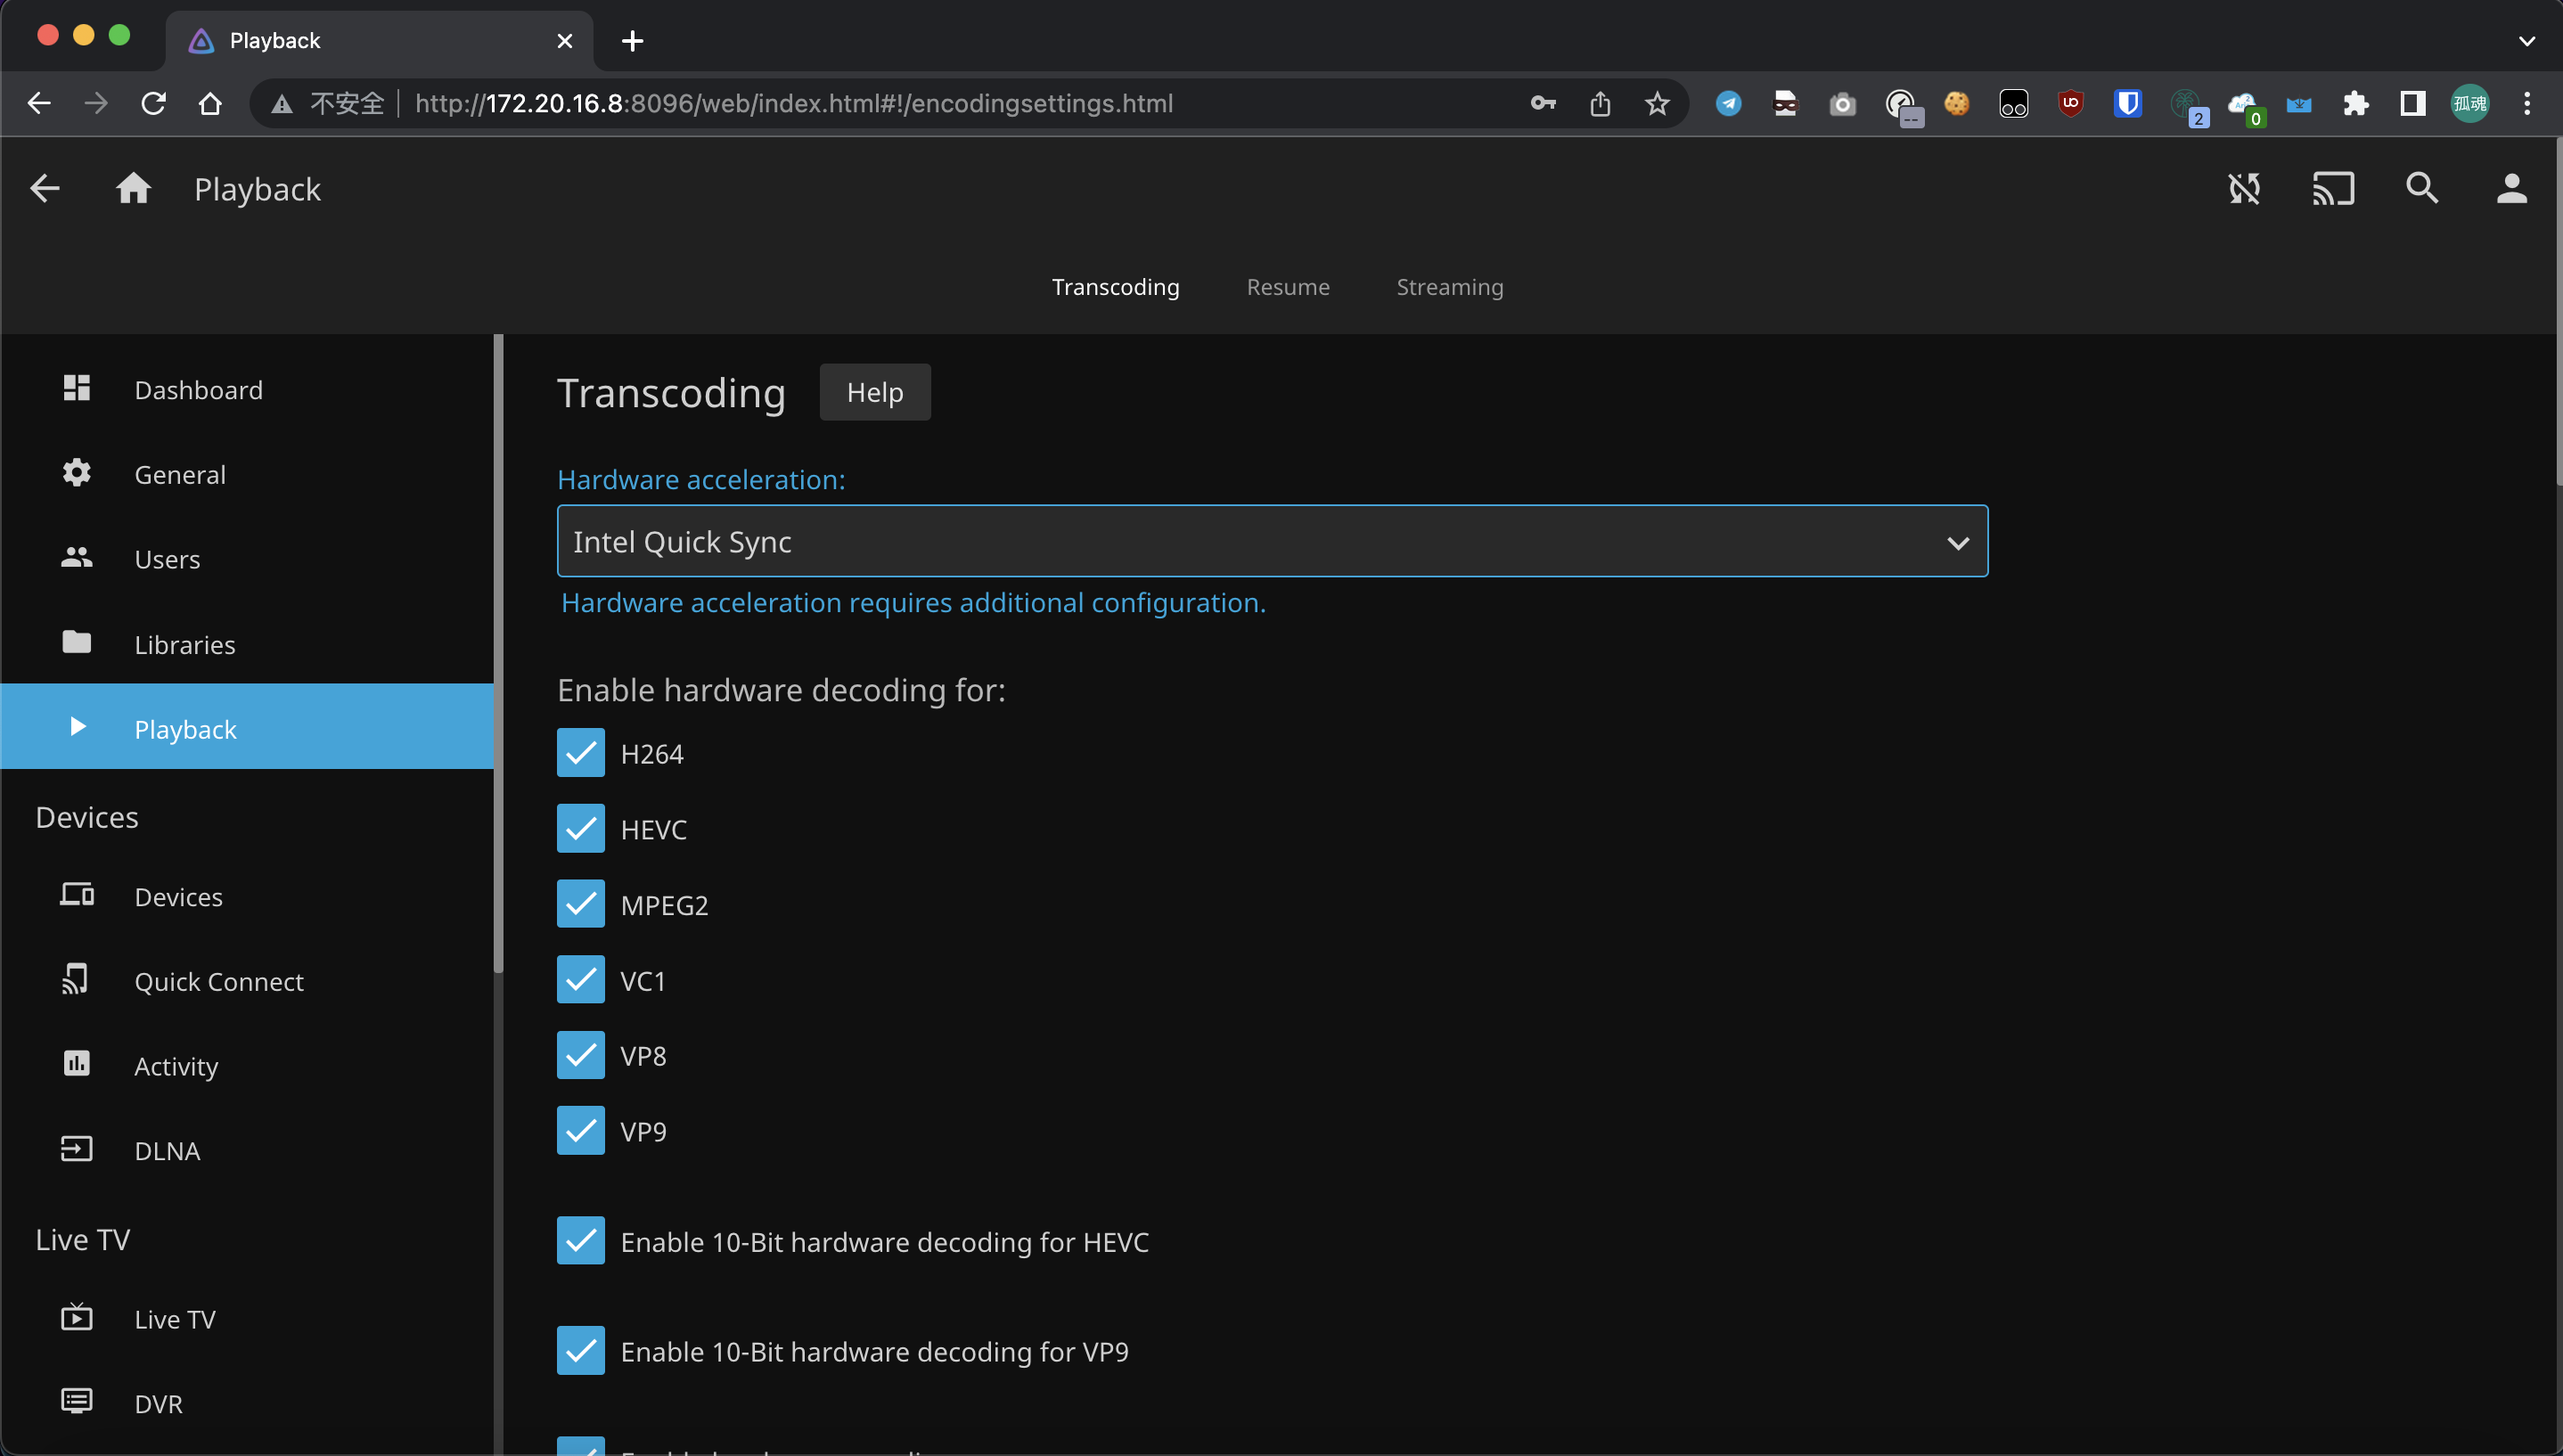The image size is (2563, 1456).
Task: Click the SyncPlay icon in header
Action: 2244,189
